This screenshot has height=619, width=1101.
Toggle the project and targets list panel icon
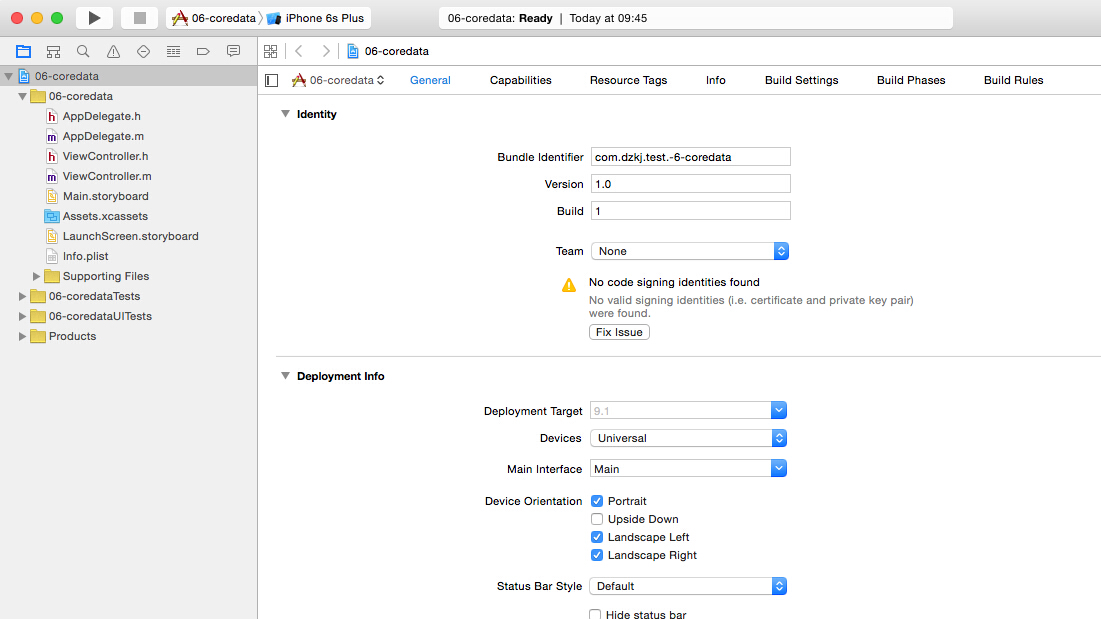pyautogui.click(x=272, y=80)
